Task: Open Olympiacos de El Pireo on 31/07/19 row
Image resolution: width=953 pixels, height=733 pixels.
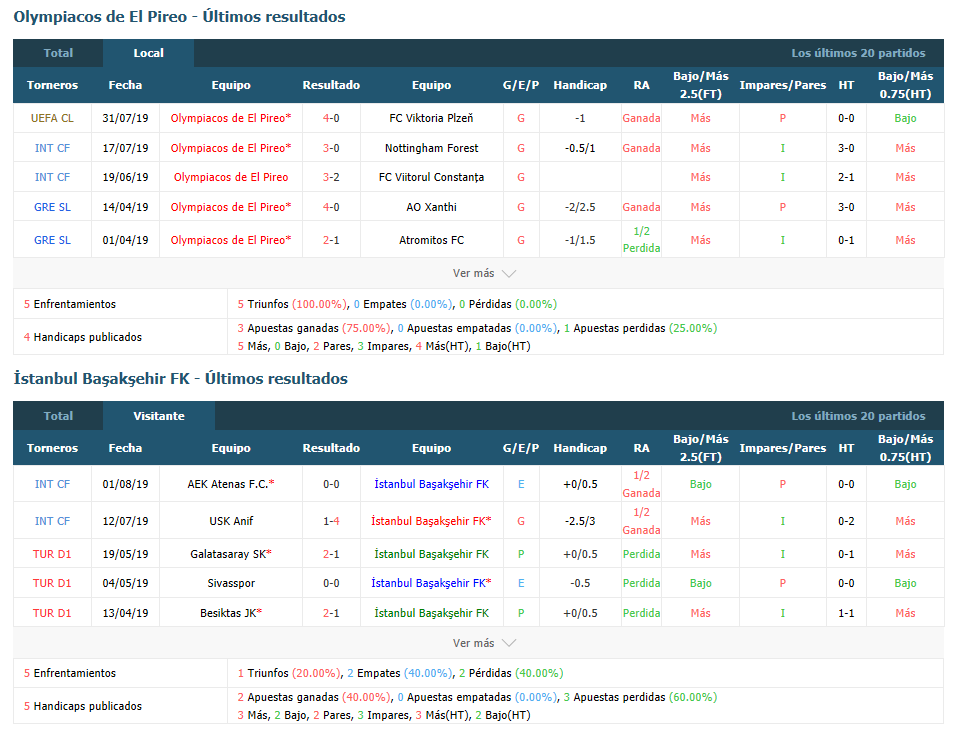Action: (231, 118)
